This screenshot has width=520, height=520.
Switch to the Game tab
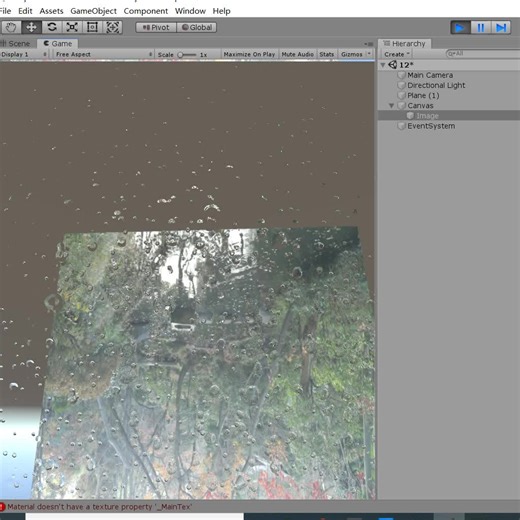pos(58,44)
